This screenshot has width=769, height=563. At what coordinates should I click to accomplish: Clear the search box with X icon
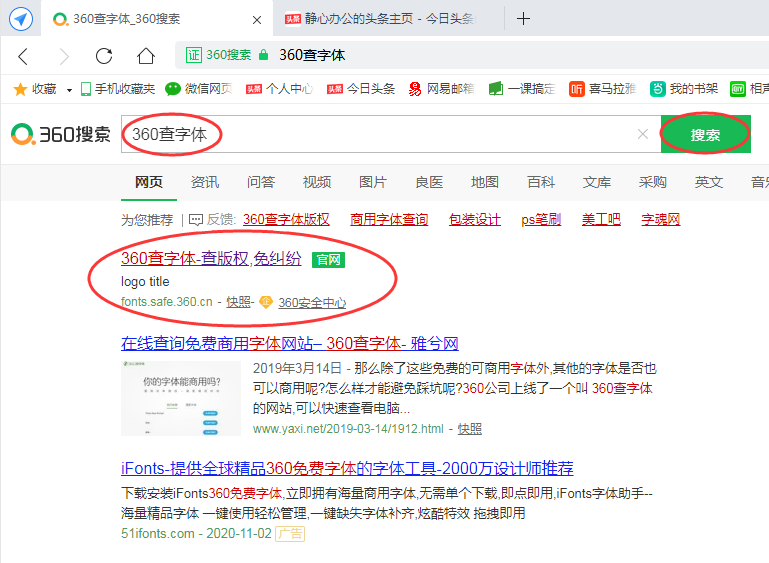[x=642, y=134]
